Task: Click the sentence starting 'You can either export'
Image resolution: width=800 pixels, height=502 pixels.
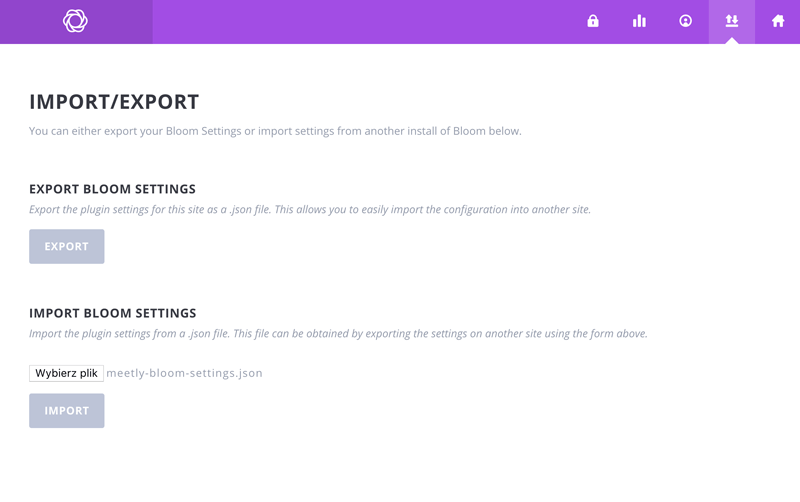Action: tap(275, 131)
